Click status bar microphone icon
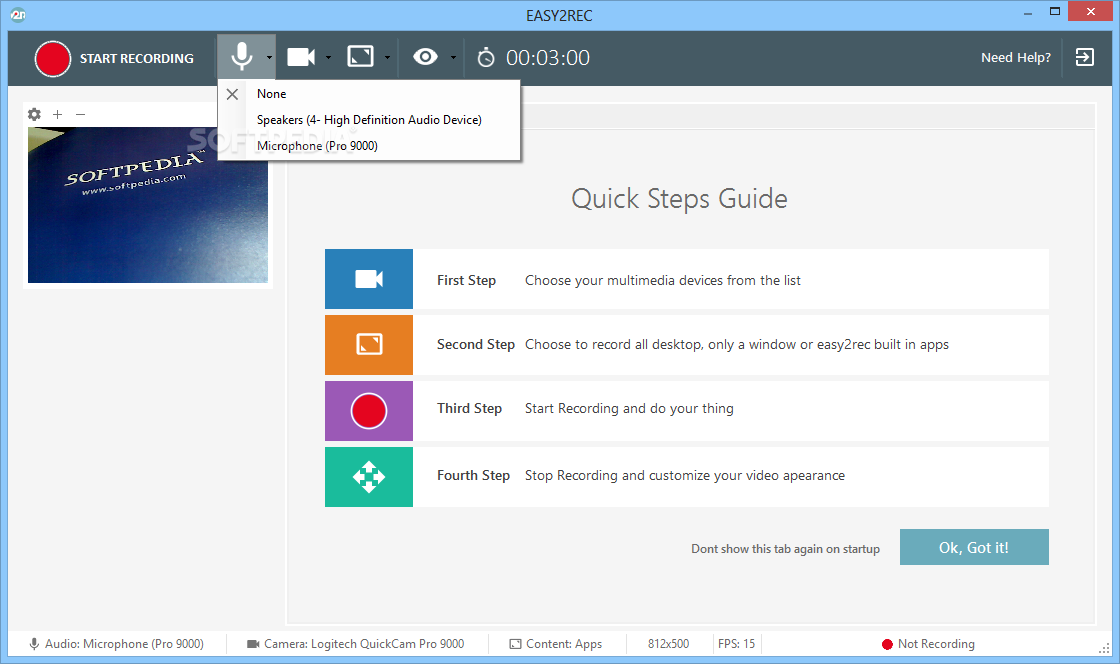 (34, 644)
